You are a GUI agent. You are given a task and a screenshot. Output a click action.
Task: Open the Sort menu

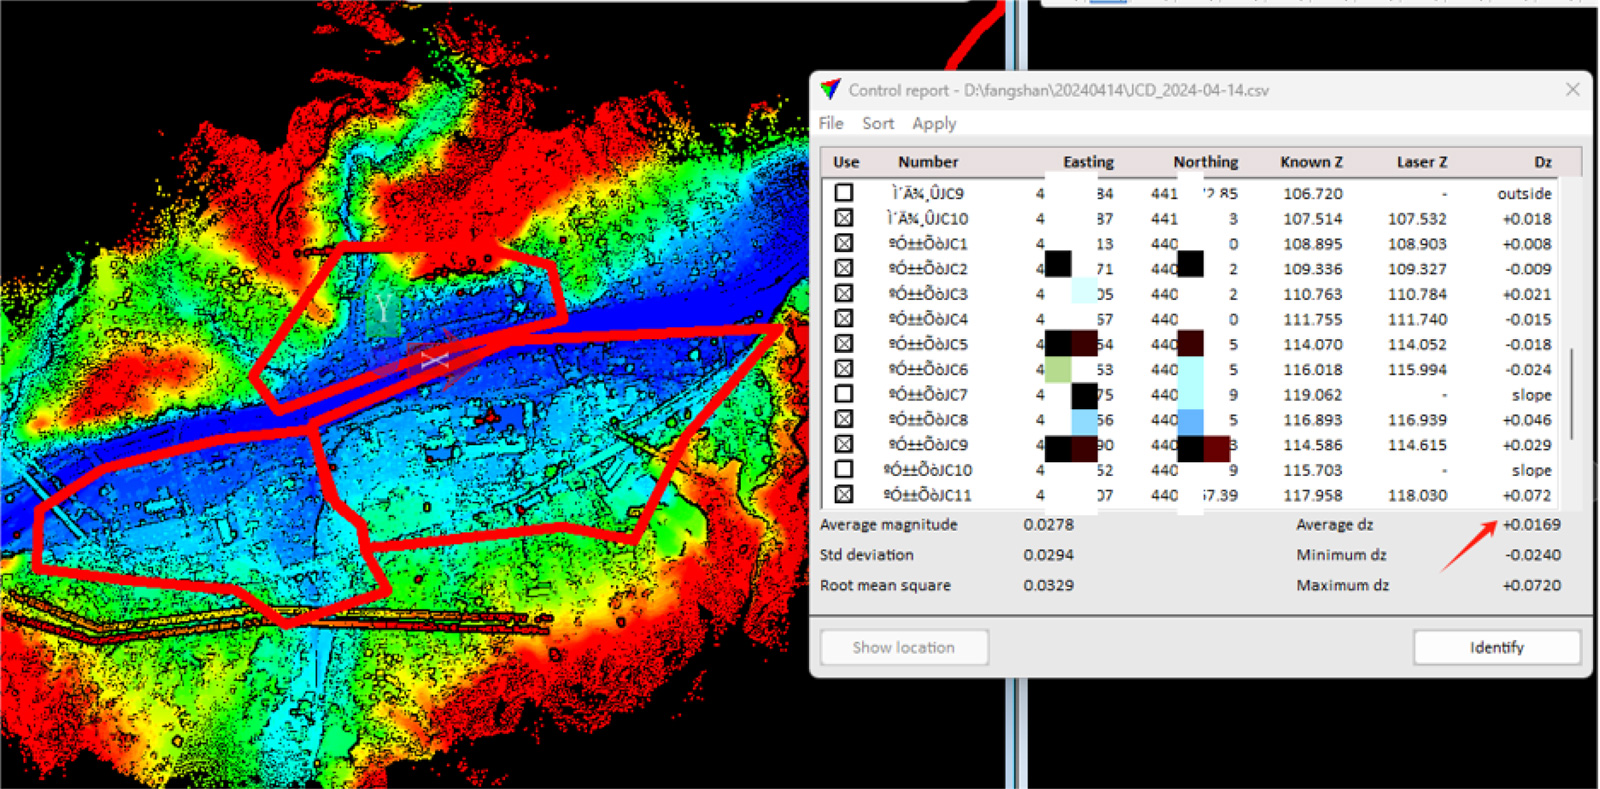click(878, 123)
